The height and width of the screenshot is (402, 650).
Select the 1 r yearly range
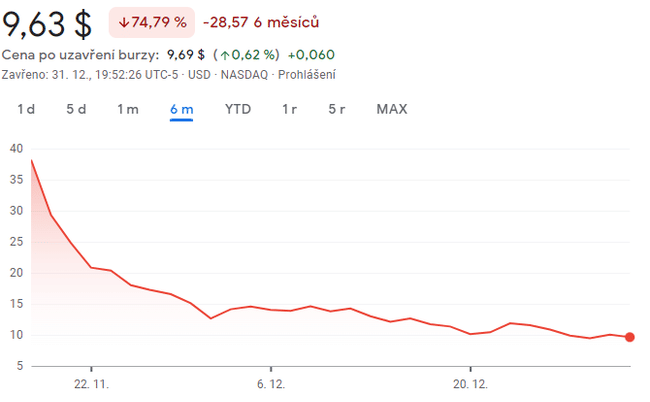pyautogui.click(x=289, y=109)
